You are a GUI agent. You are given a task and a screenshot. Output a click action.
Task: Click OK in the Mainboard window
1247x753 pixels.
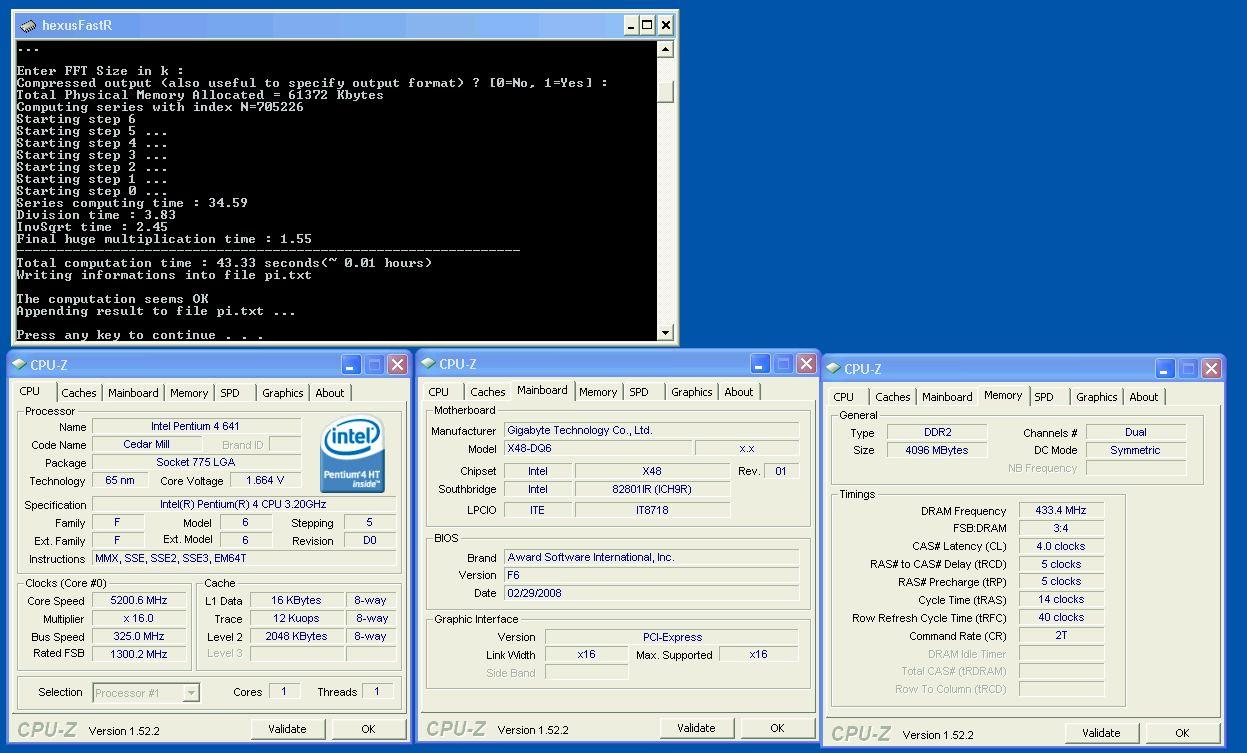tap(777, 728)
